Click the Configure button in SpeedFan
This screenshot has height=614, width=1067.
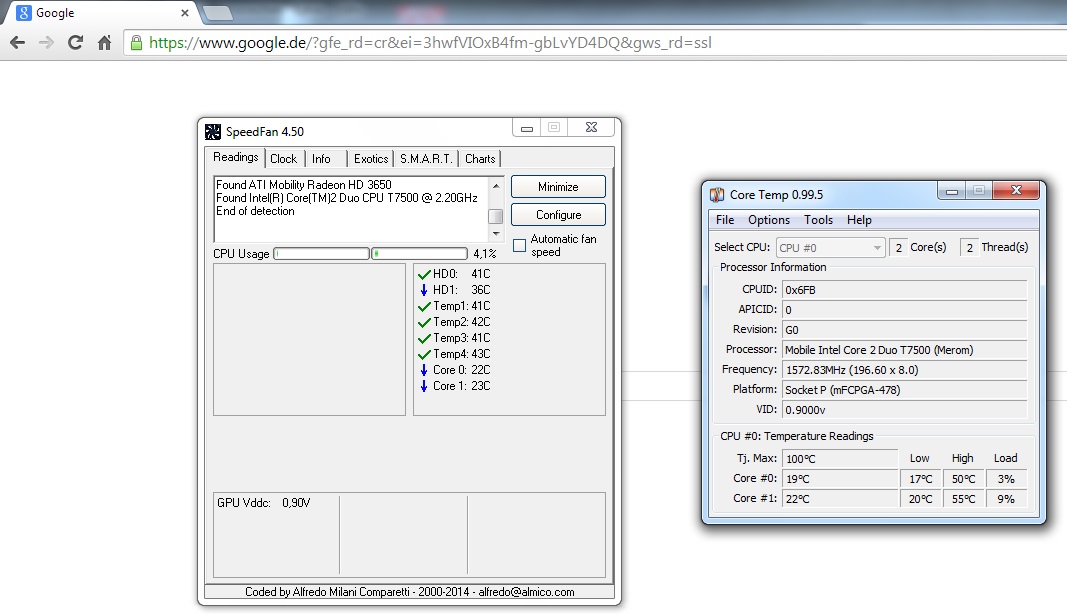(558, 214)
